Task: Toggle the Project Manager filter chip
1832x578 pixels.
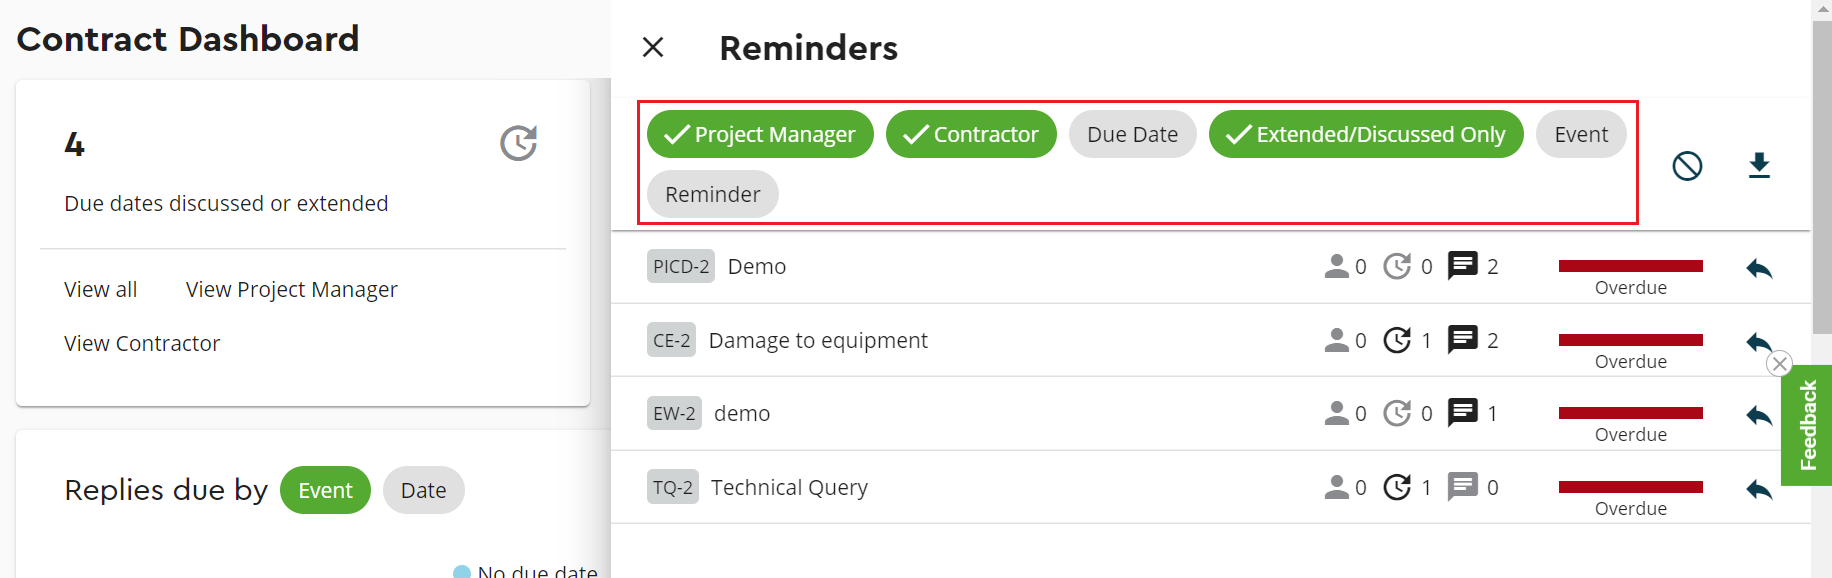Action: tap(760, 134)
